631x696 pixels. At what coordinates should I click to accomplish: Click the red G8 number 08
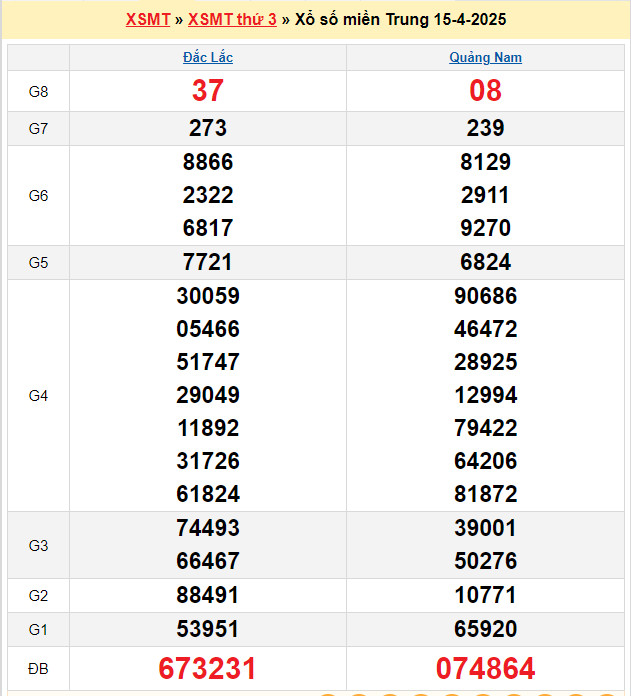point(485,91)
